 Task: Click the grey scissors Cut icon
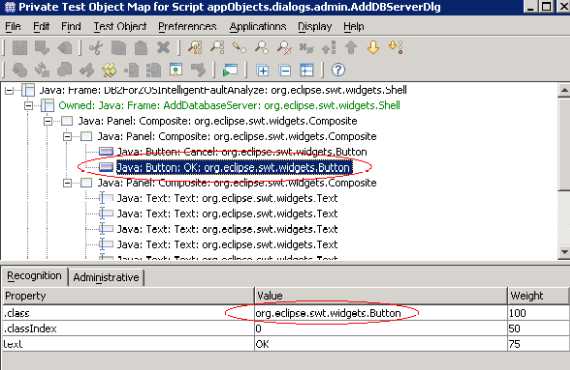(96, 48)
